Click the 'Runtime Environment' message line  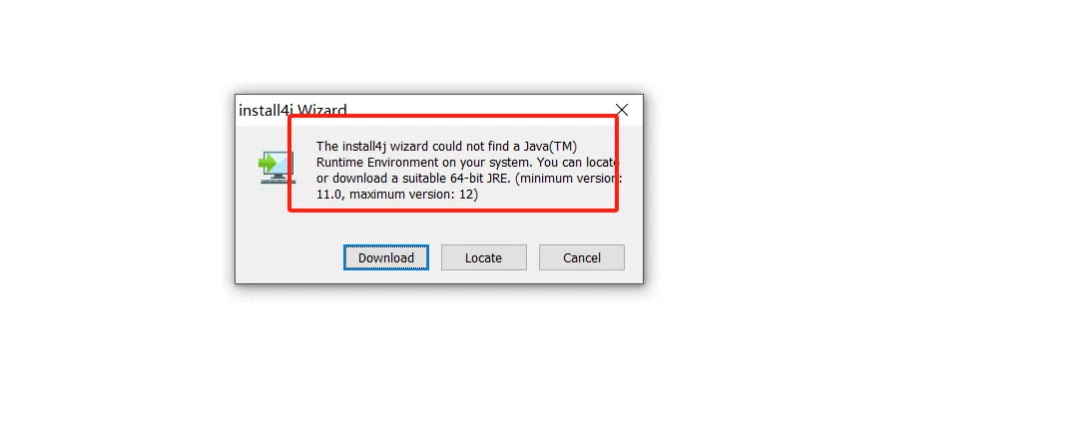[377, 163]
